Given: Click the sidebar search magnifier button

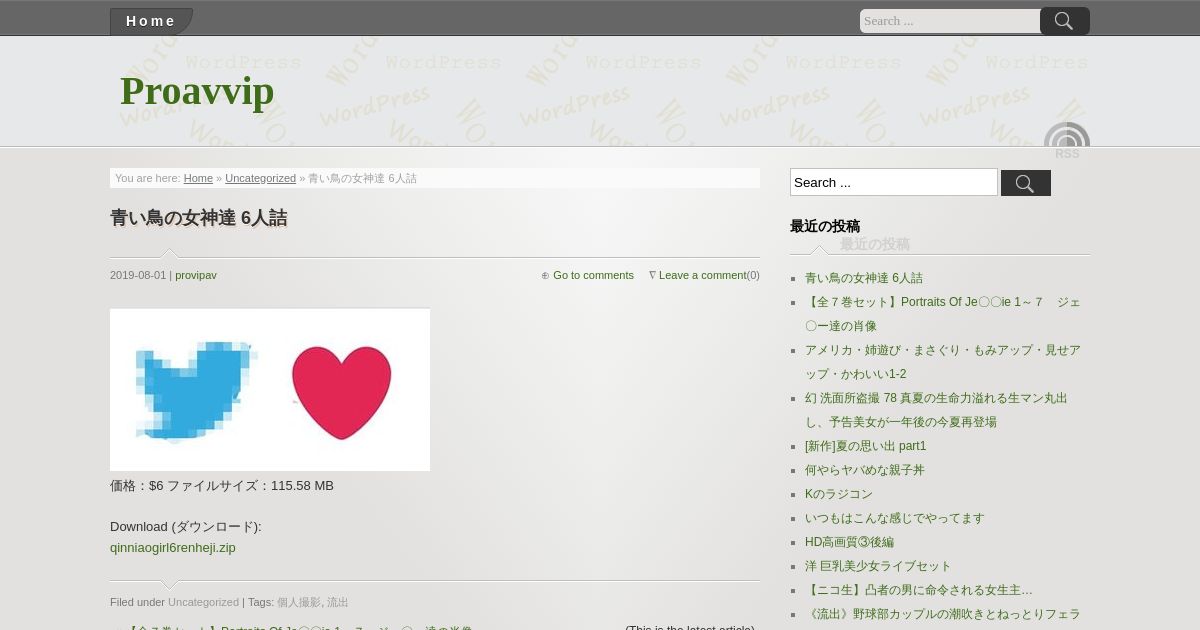Looking at the screenshot, I should (x=1026, y=183).
